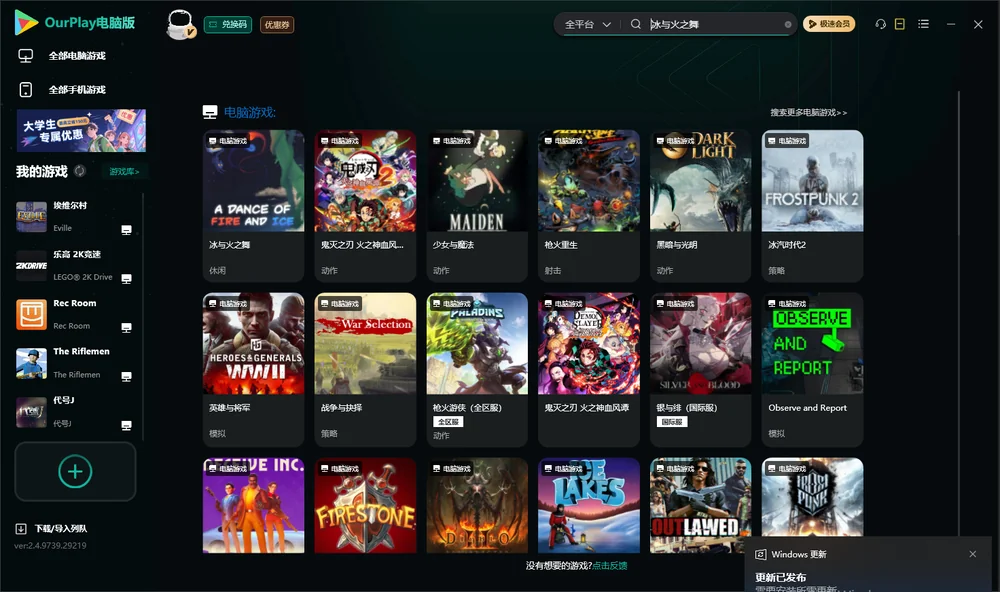
Task: Click the phone icon in sidebar
Action: pos(26,90)
